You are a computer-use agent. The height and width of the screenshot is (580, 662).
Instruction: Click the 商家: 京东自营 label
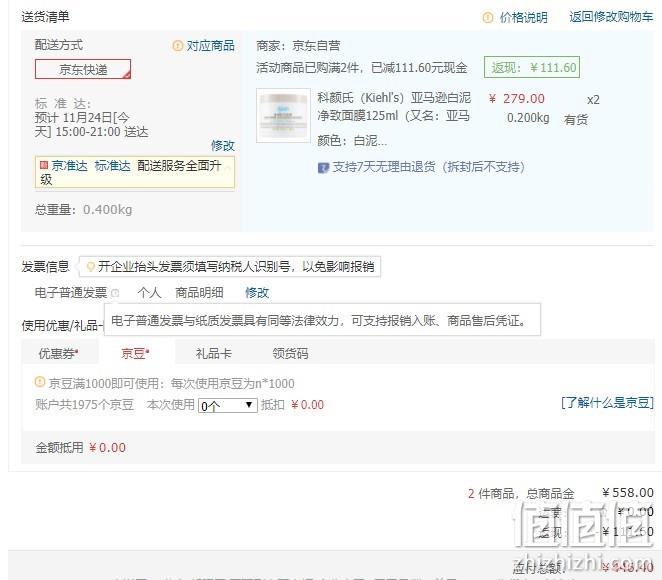pos(298,46)
